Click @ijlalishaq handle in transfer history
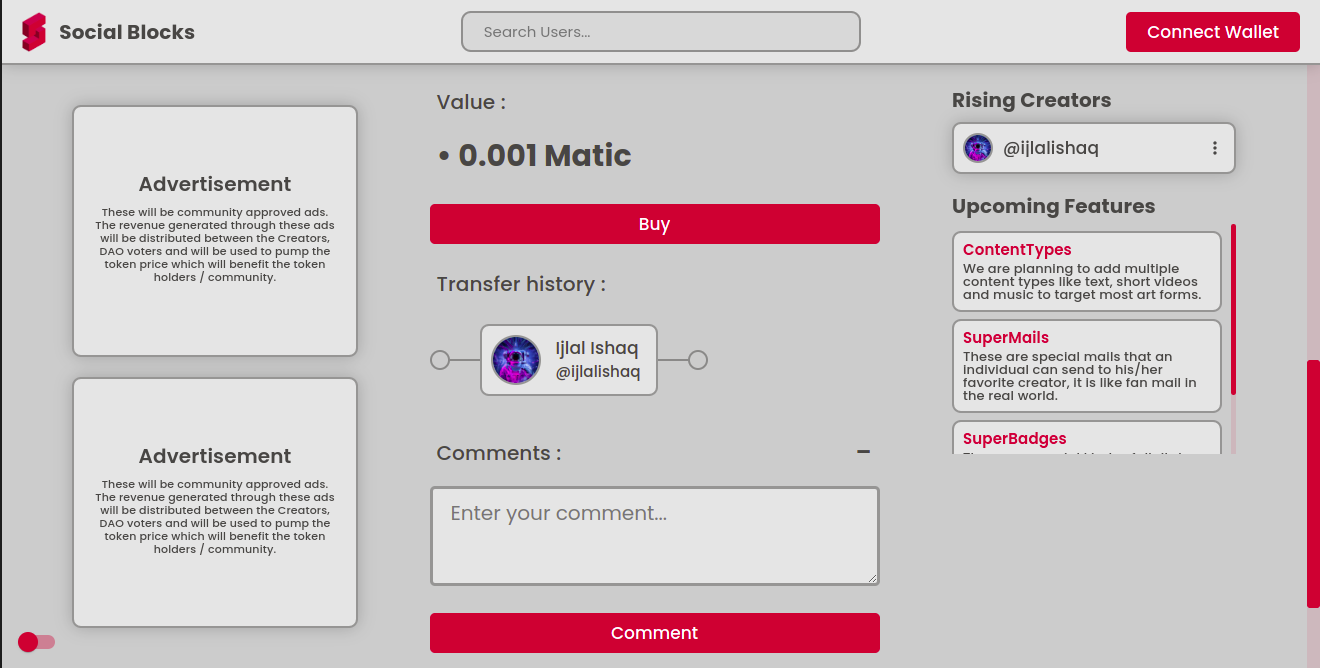1320x668 pixels. [598, 372]
